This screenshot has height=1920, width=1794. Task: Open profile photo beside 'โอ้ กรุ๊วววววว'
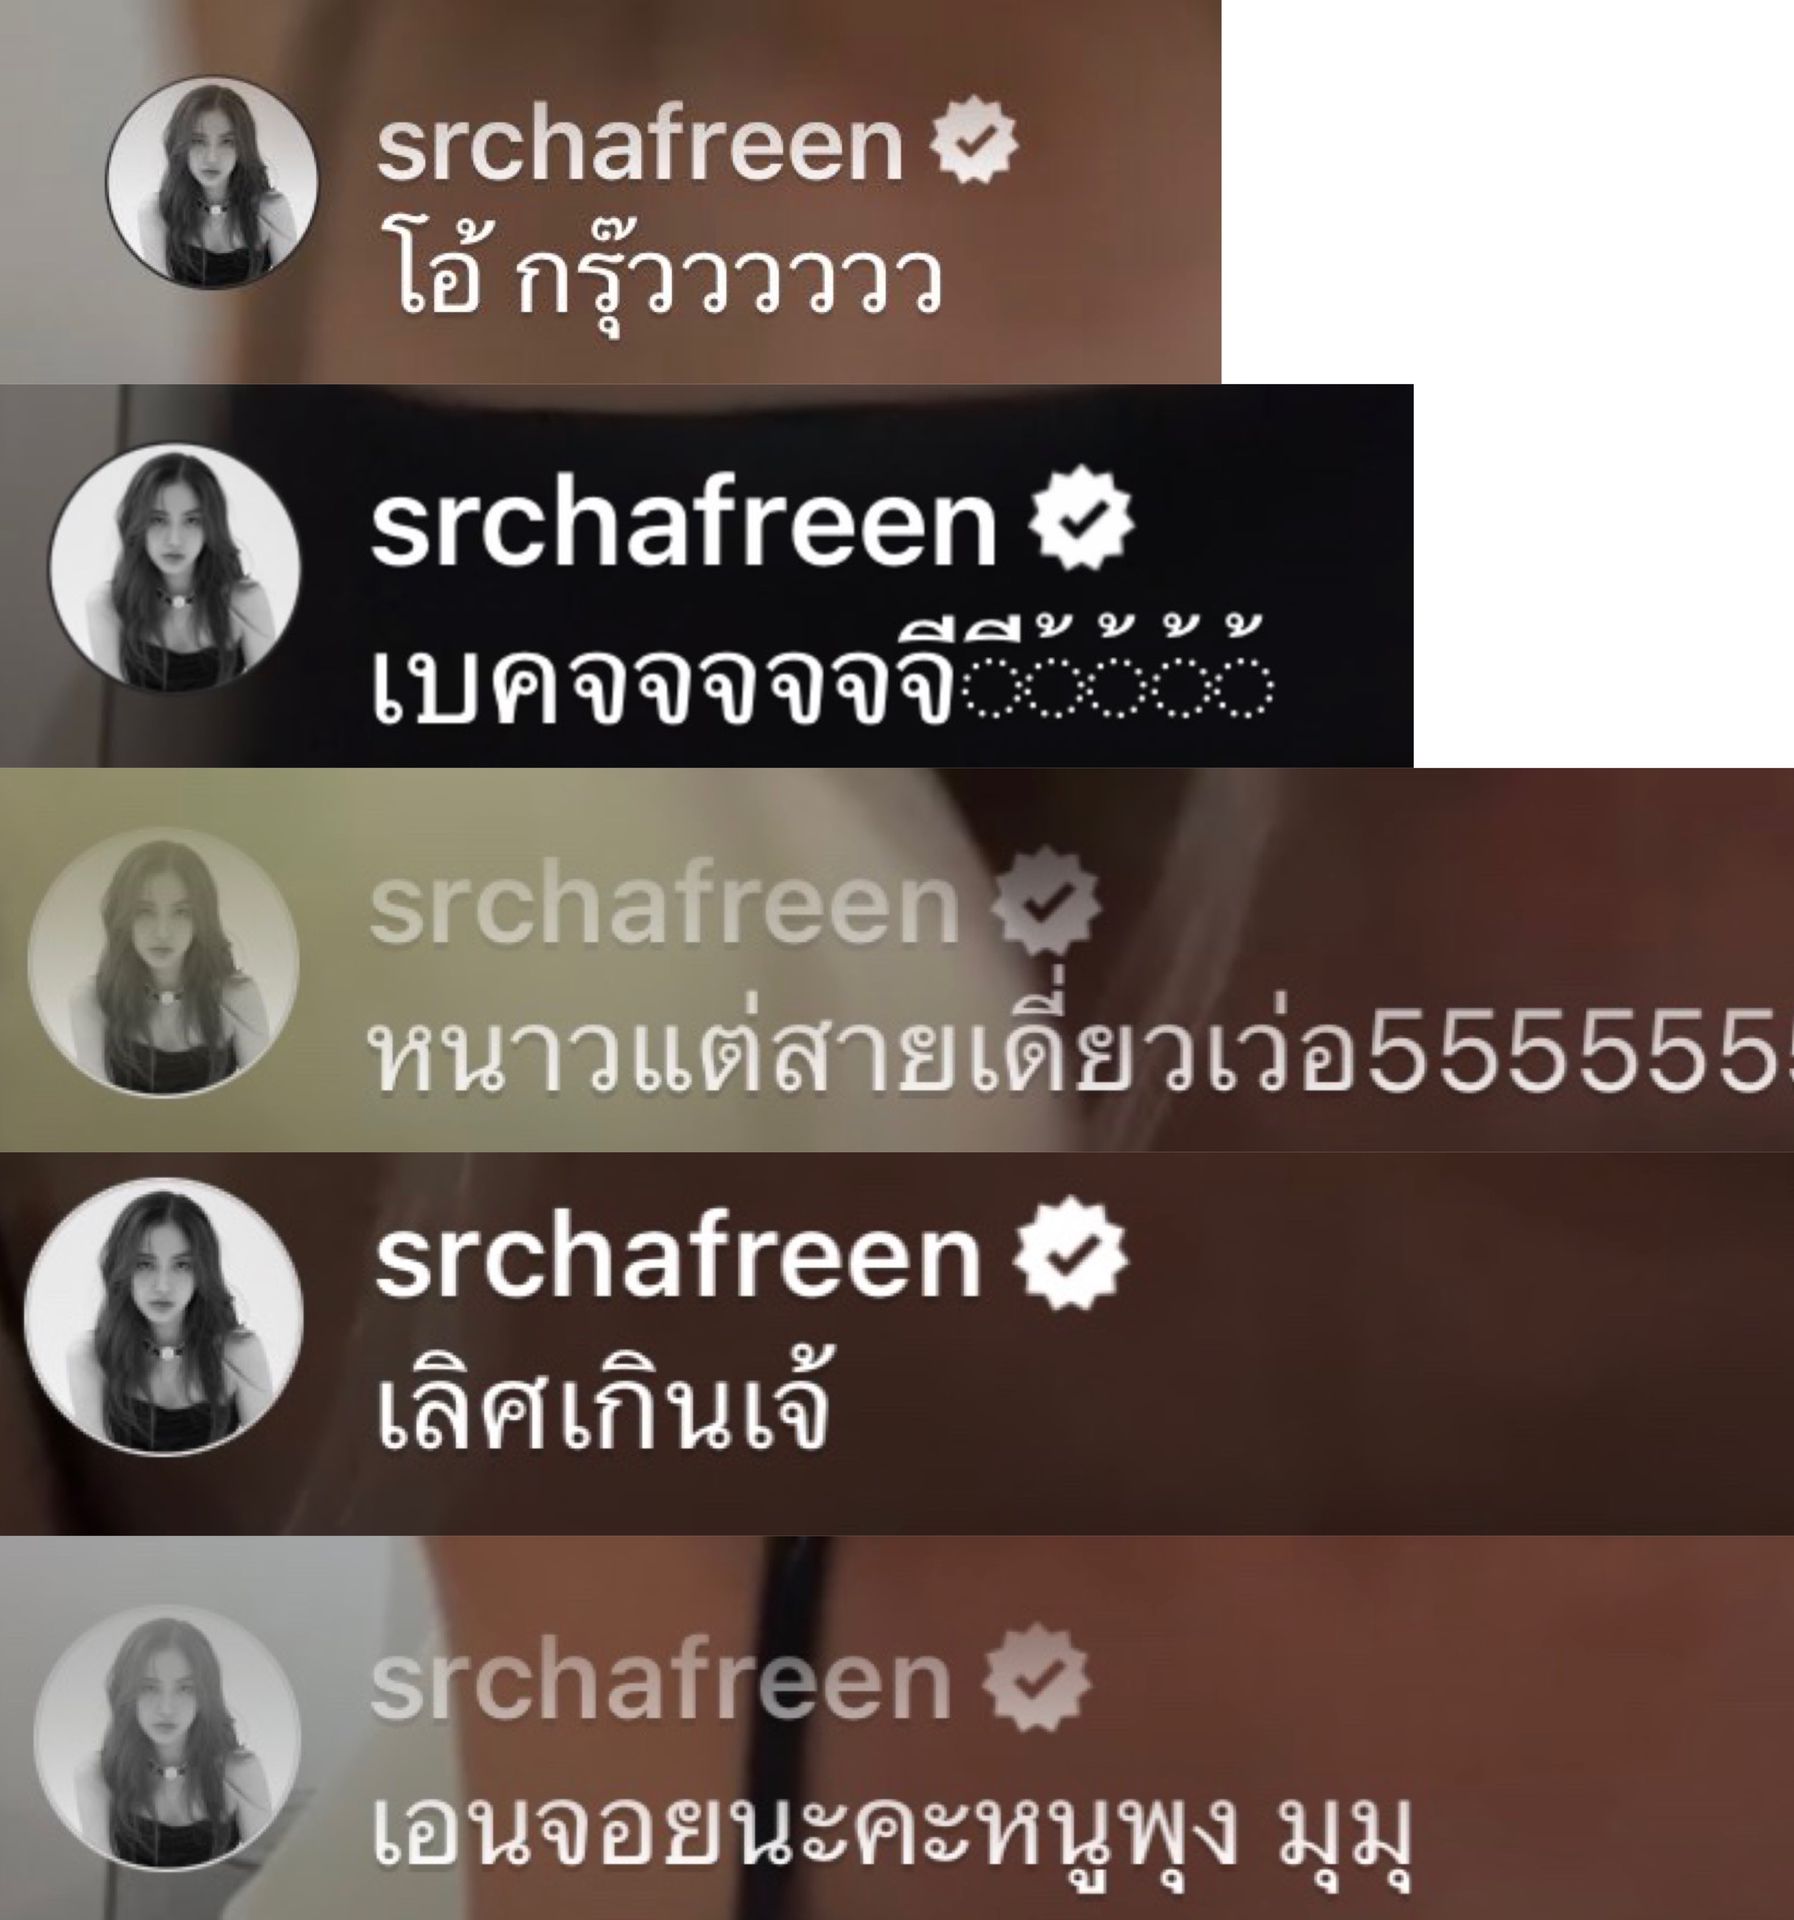pyautogui.click(x=212, y=182)
